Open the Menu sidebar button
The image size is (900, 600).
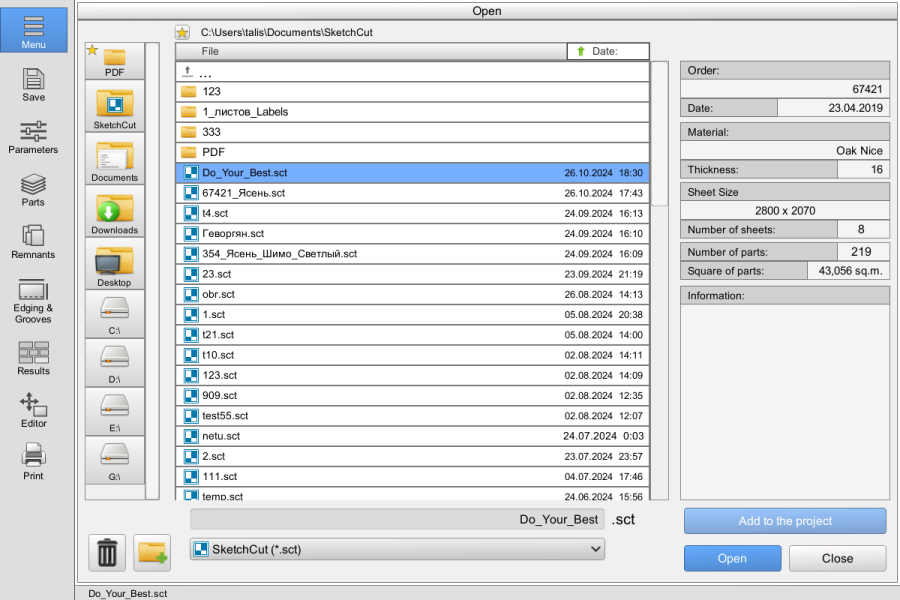pos(34,30)
